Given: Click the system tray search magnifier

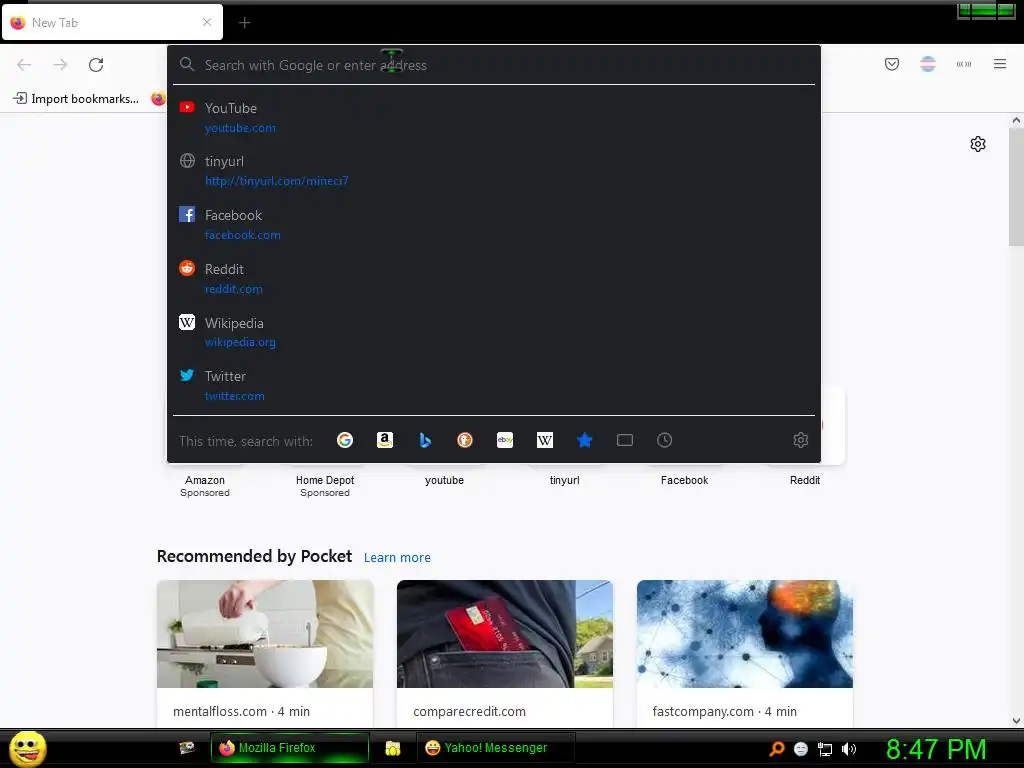Looking at the screenshot, I should point(776,748).
